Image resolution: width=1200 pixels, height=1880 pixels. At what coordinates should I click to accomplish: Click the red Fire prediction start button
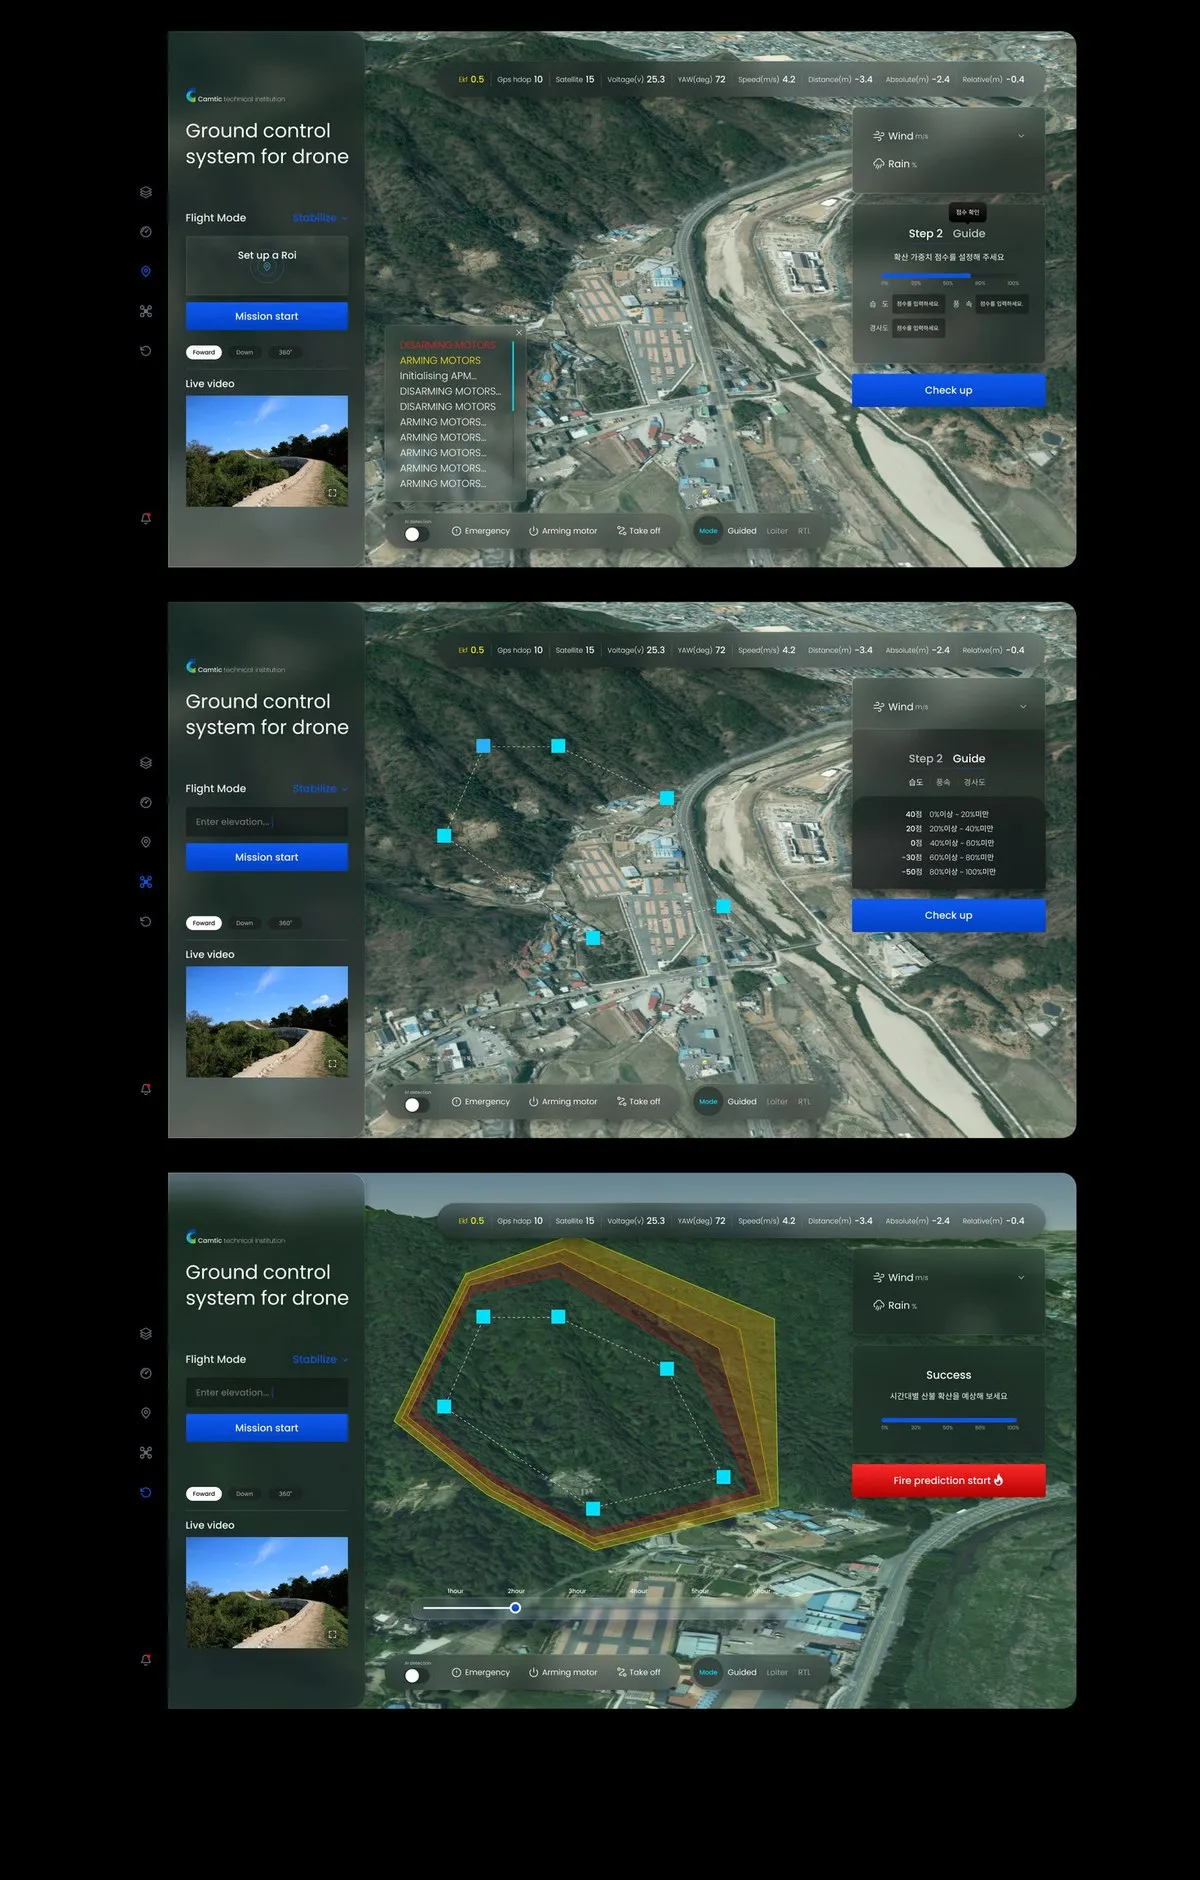coord(948,1480)
